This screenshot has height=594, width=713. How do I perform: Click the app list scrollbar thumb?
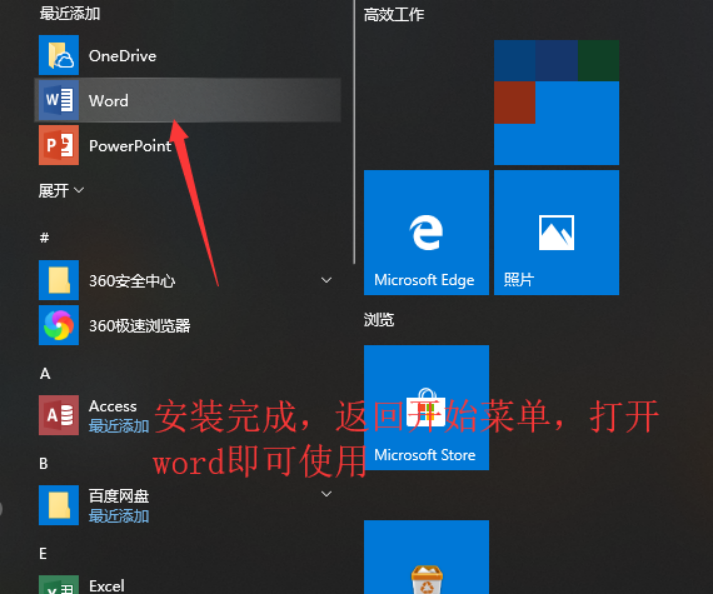[x=354, y=132]
